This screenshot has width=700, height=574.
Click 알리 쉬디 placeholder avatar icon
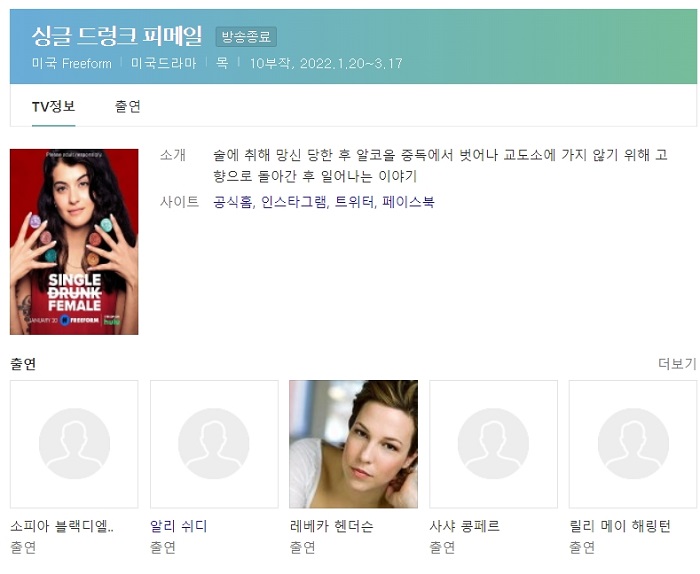pos(214,443)
